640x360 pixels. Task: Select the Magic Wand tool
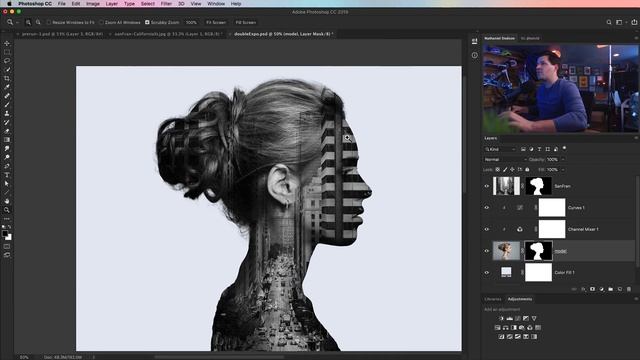pos(7,70)
